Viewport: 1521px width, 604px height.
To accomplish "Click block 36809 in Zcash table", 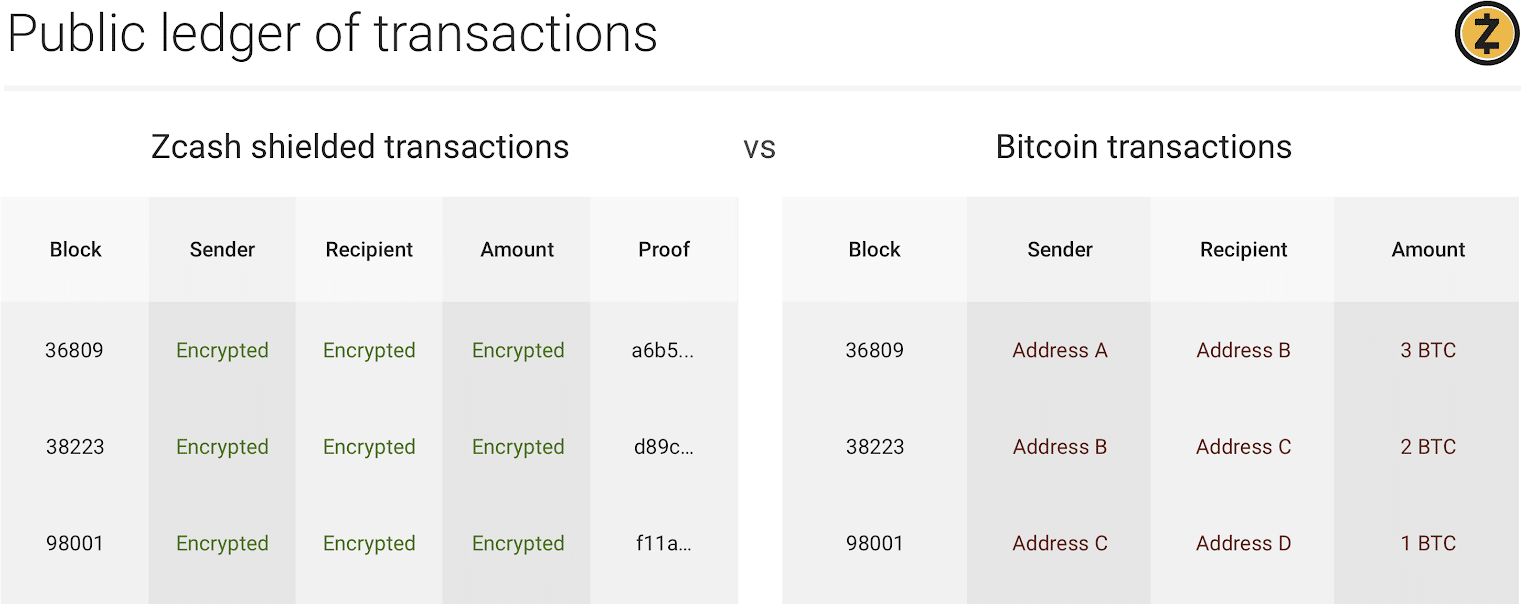I will (74, 351).
